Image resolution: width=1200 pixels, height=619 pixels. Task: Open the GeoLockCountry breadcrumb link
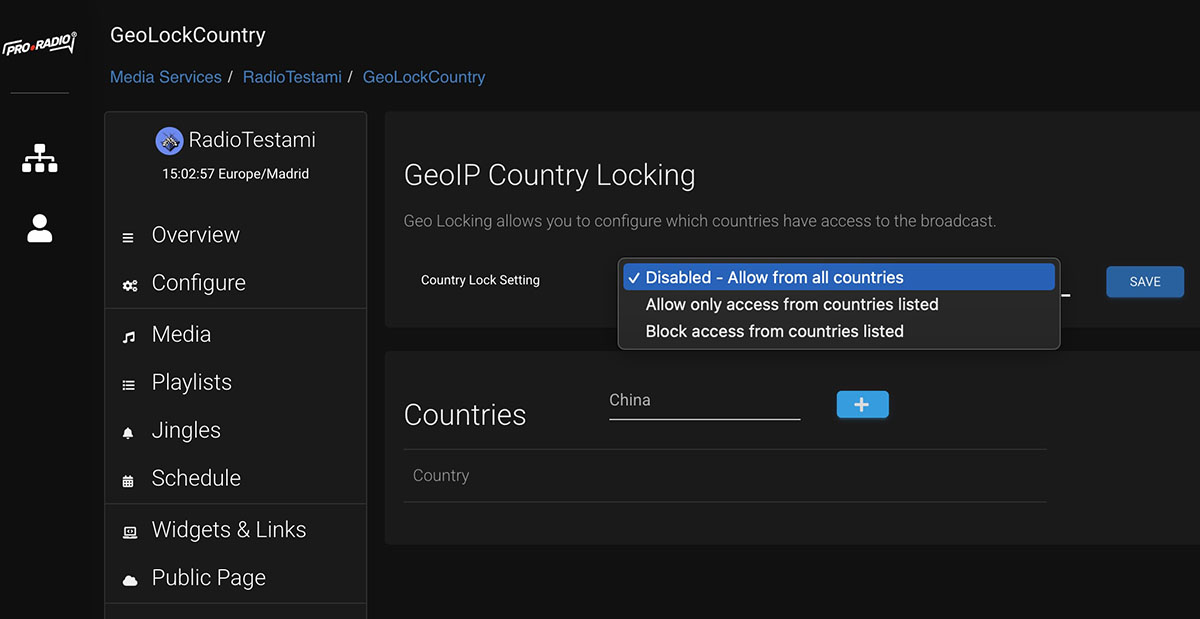pos(423,76)
